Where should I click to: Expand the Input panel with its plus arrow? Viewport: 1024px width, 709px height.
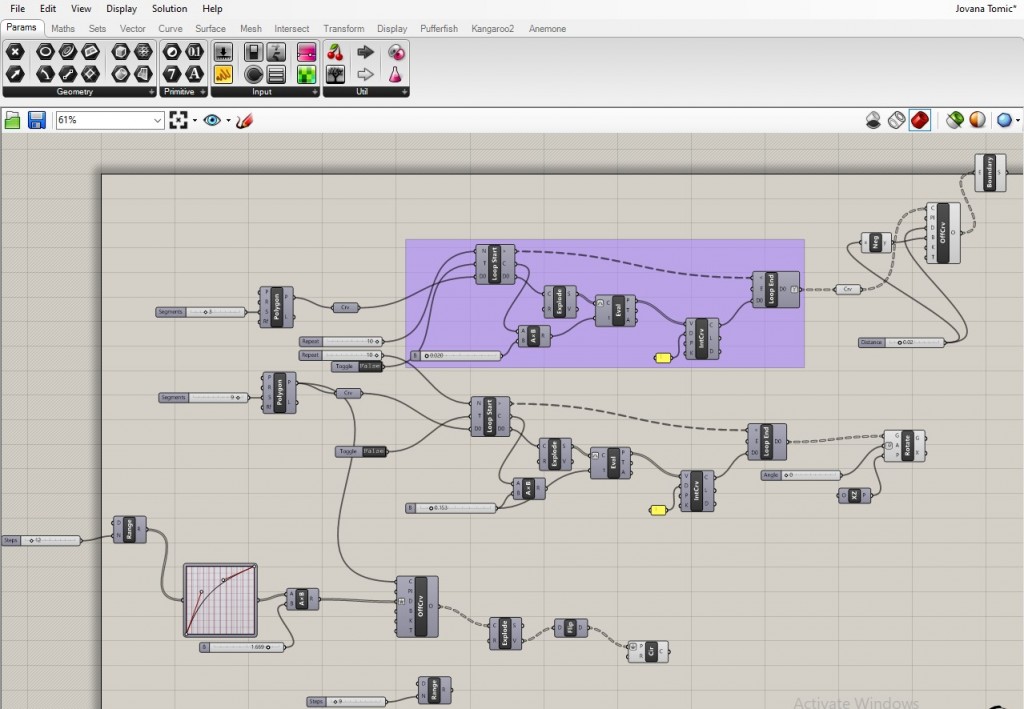coord(313,92)
